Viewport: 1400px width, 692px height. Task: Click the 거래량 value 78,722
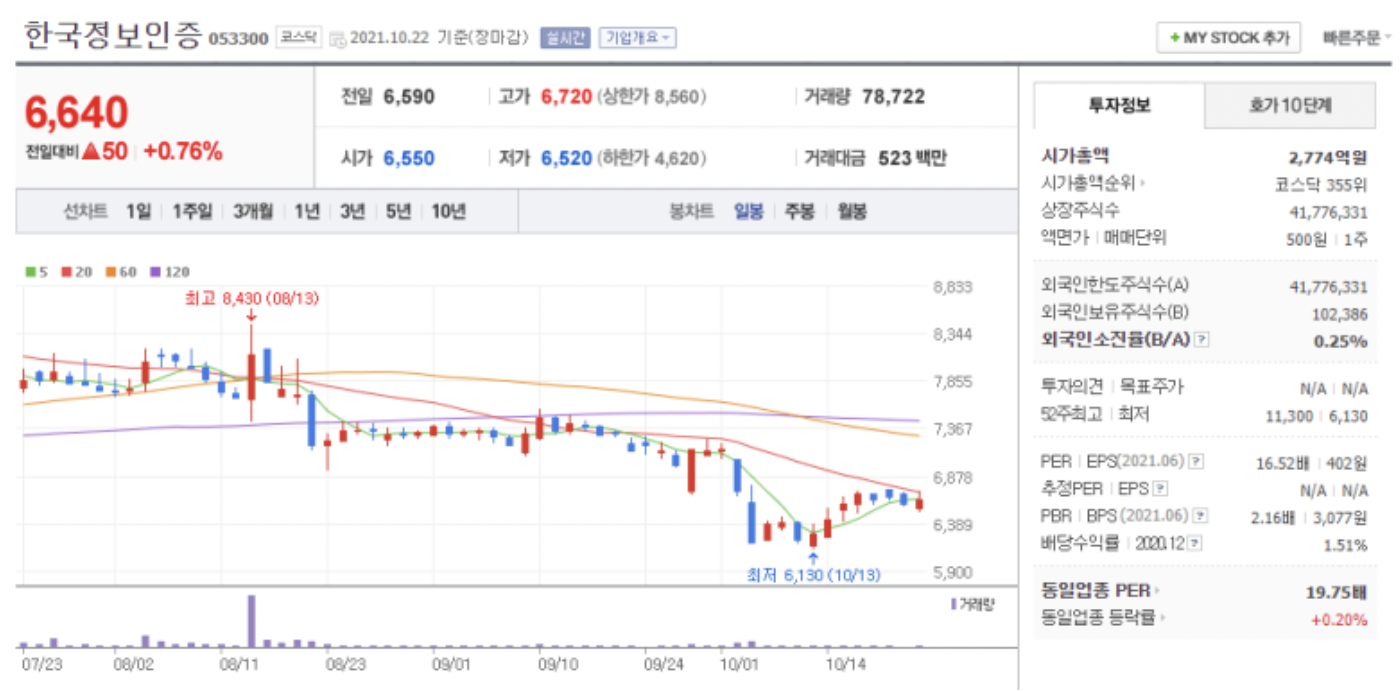click(893, 97)
